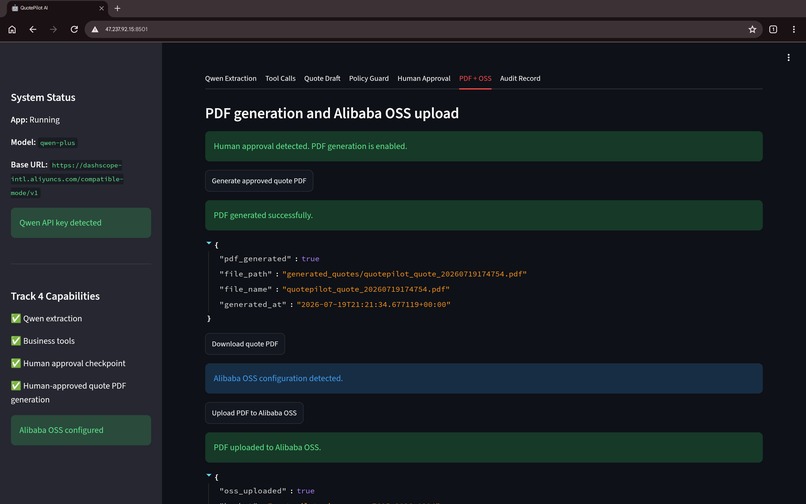Image resolution: width=806 pixels, height=504 pixels.
Task: Click the PDF generated successfully message
Action: coord(484,215)
